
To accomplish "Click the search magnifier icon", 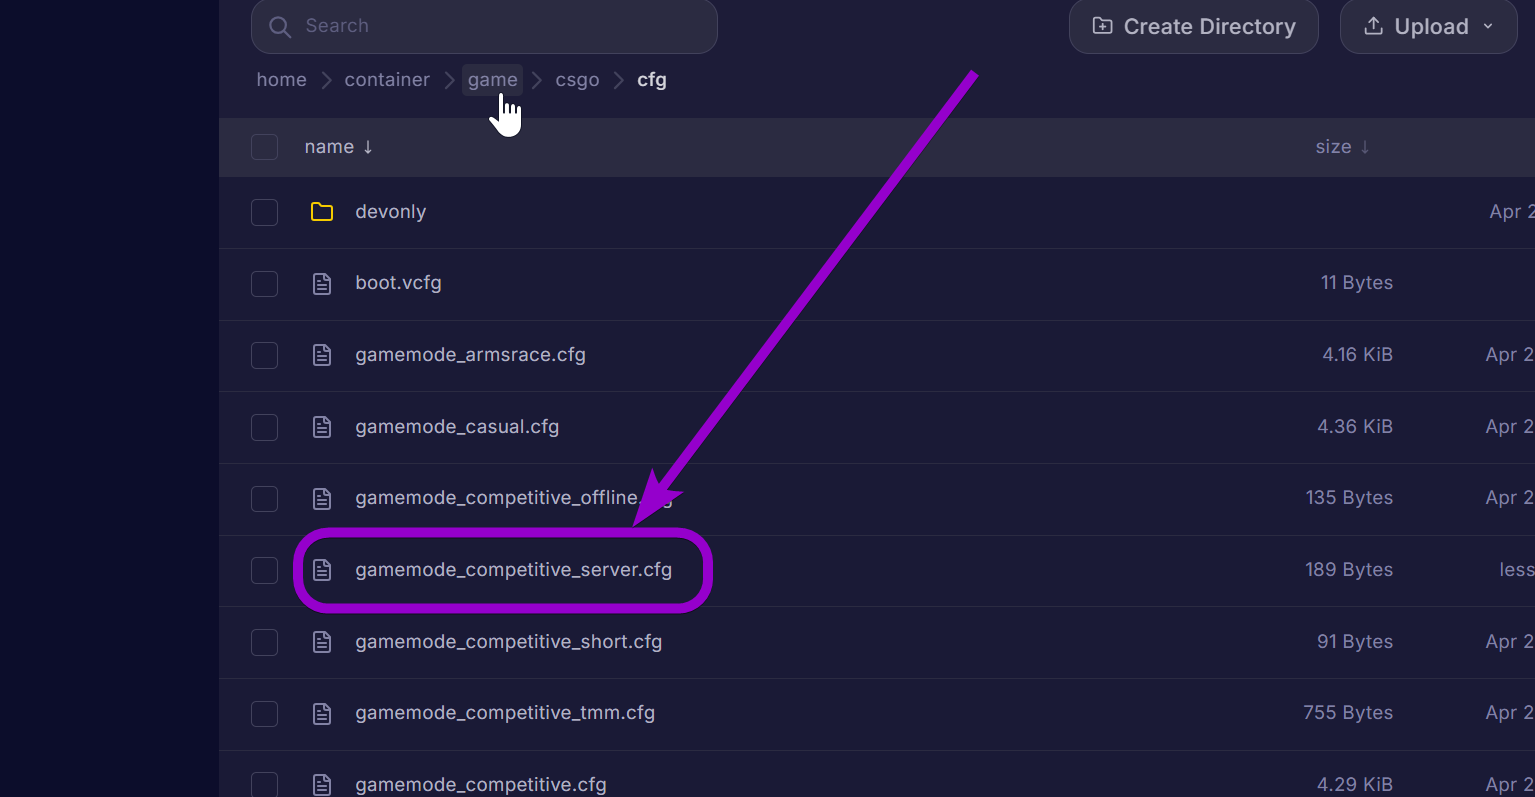I will click(x=280, y=26).
